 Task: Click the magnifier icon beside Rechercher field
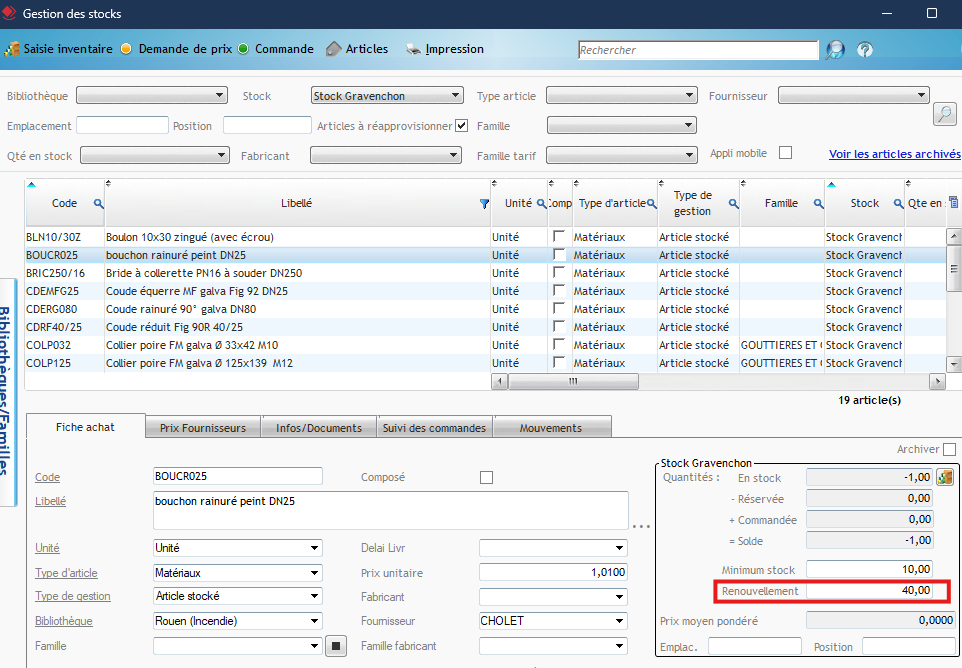pyautogui.click(x=834, y=50)
